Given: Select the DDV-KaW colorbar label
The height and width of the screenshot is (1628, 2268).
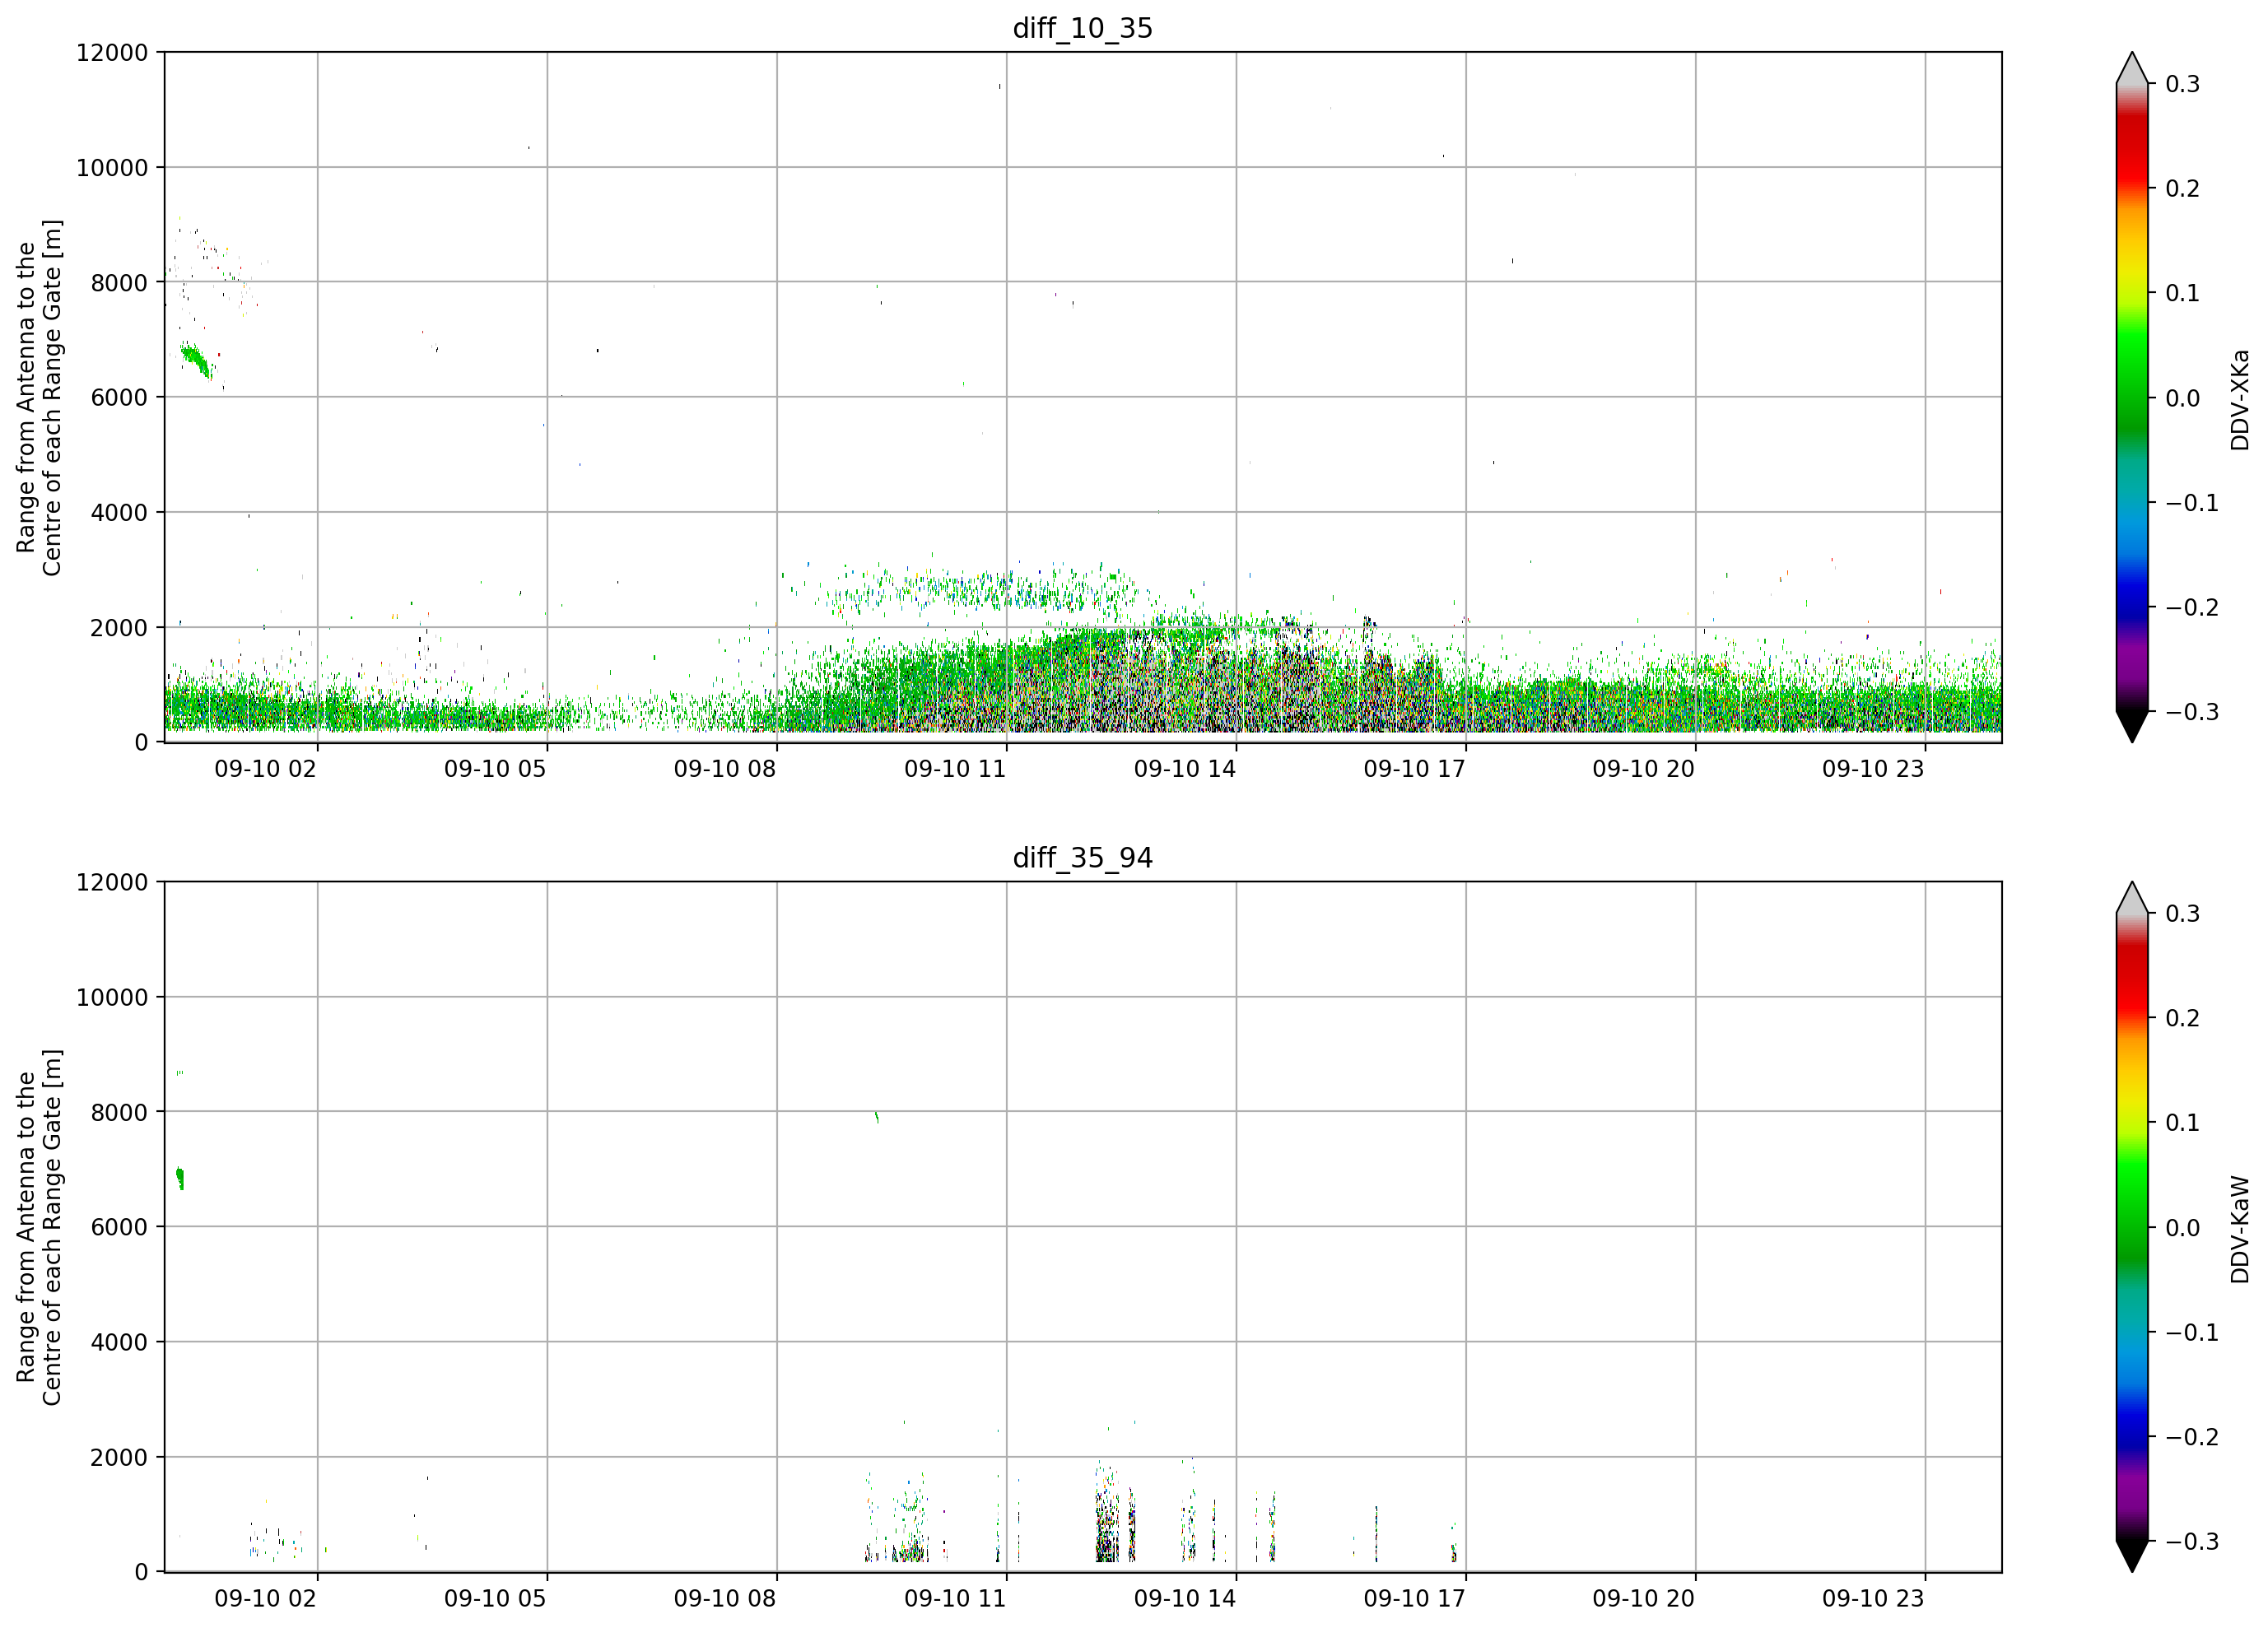Looking at the screenshot, I should click(x=2240, y=1229).
